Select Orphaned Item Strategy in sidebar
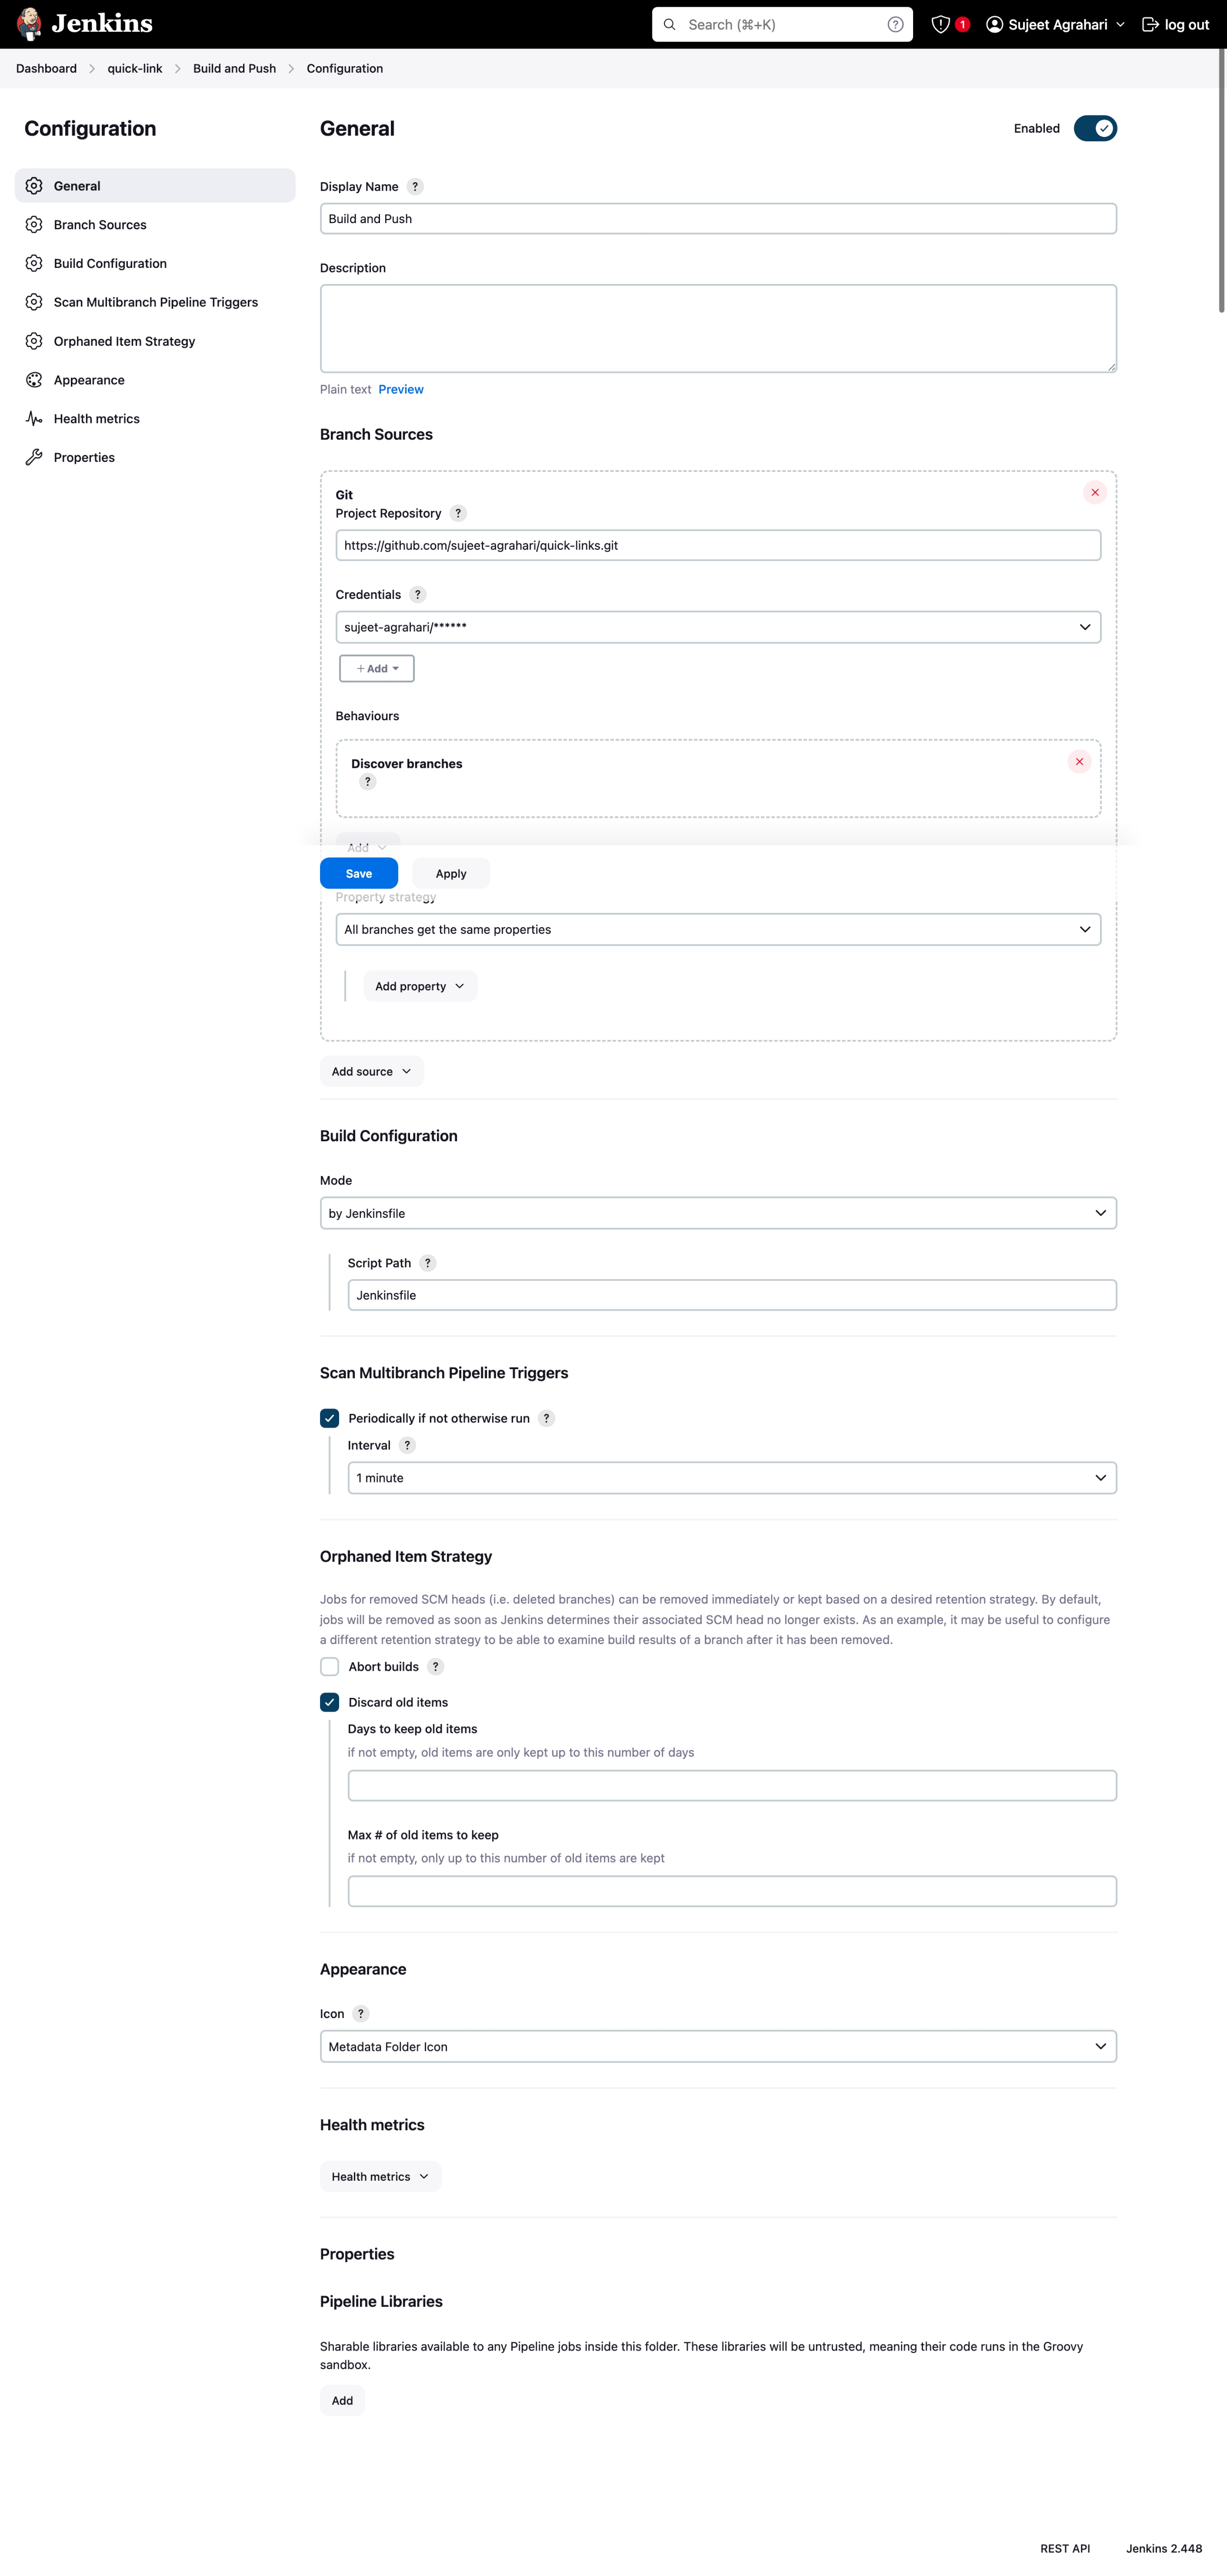This screenshot has width=1227, height=2576. coord(124,341)
